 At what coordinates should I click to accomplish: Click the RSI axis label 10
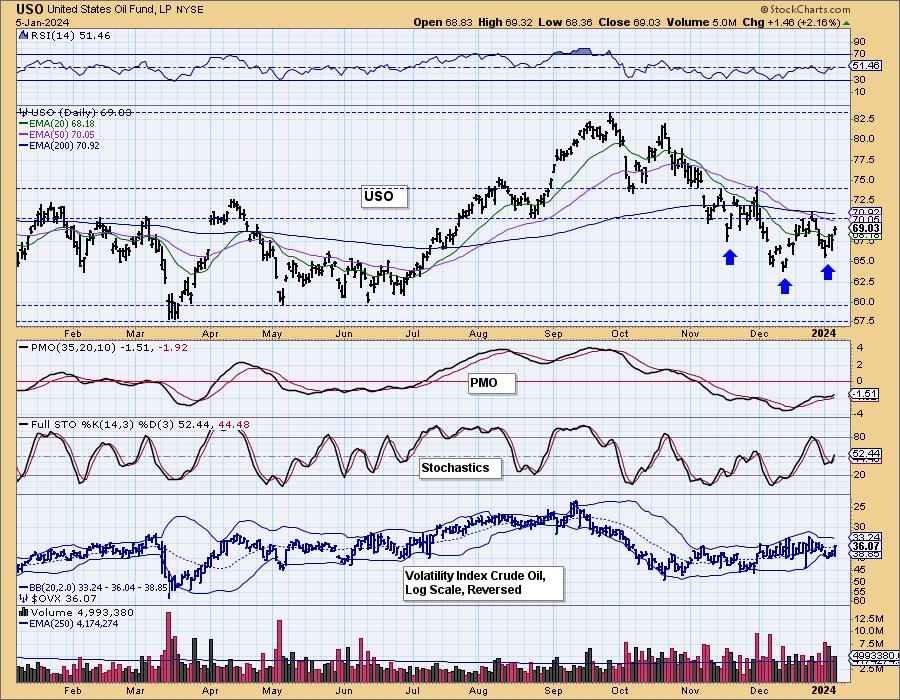[860, 92]
